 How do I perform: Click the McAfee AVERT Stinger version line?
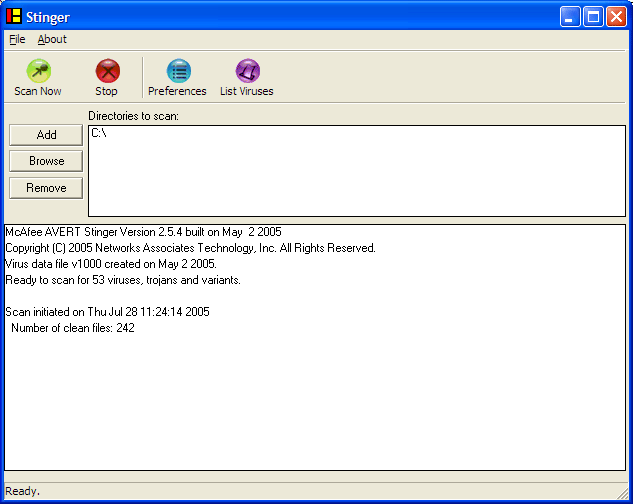143,232
